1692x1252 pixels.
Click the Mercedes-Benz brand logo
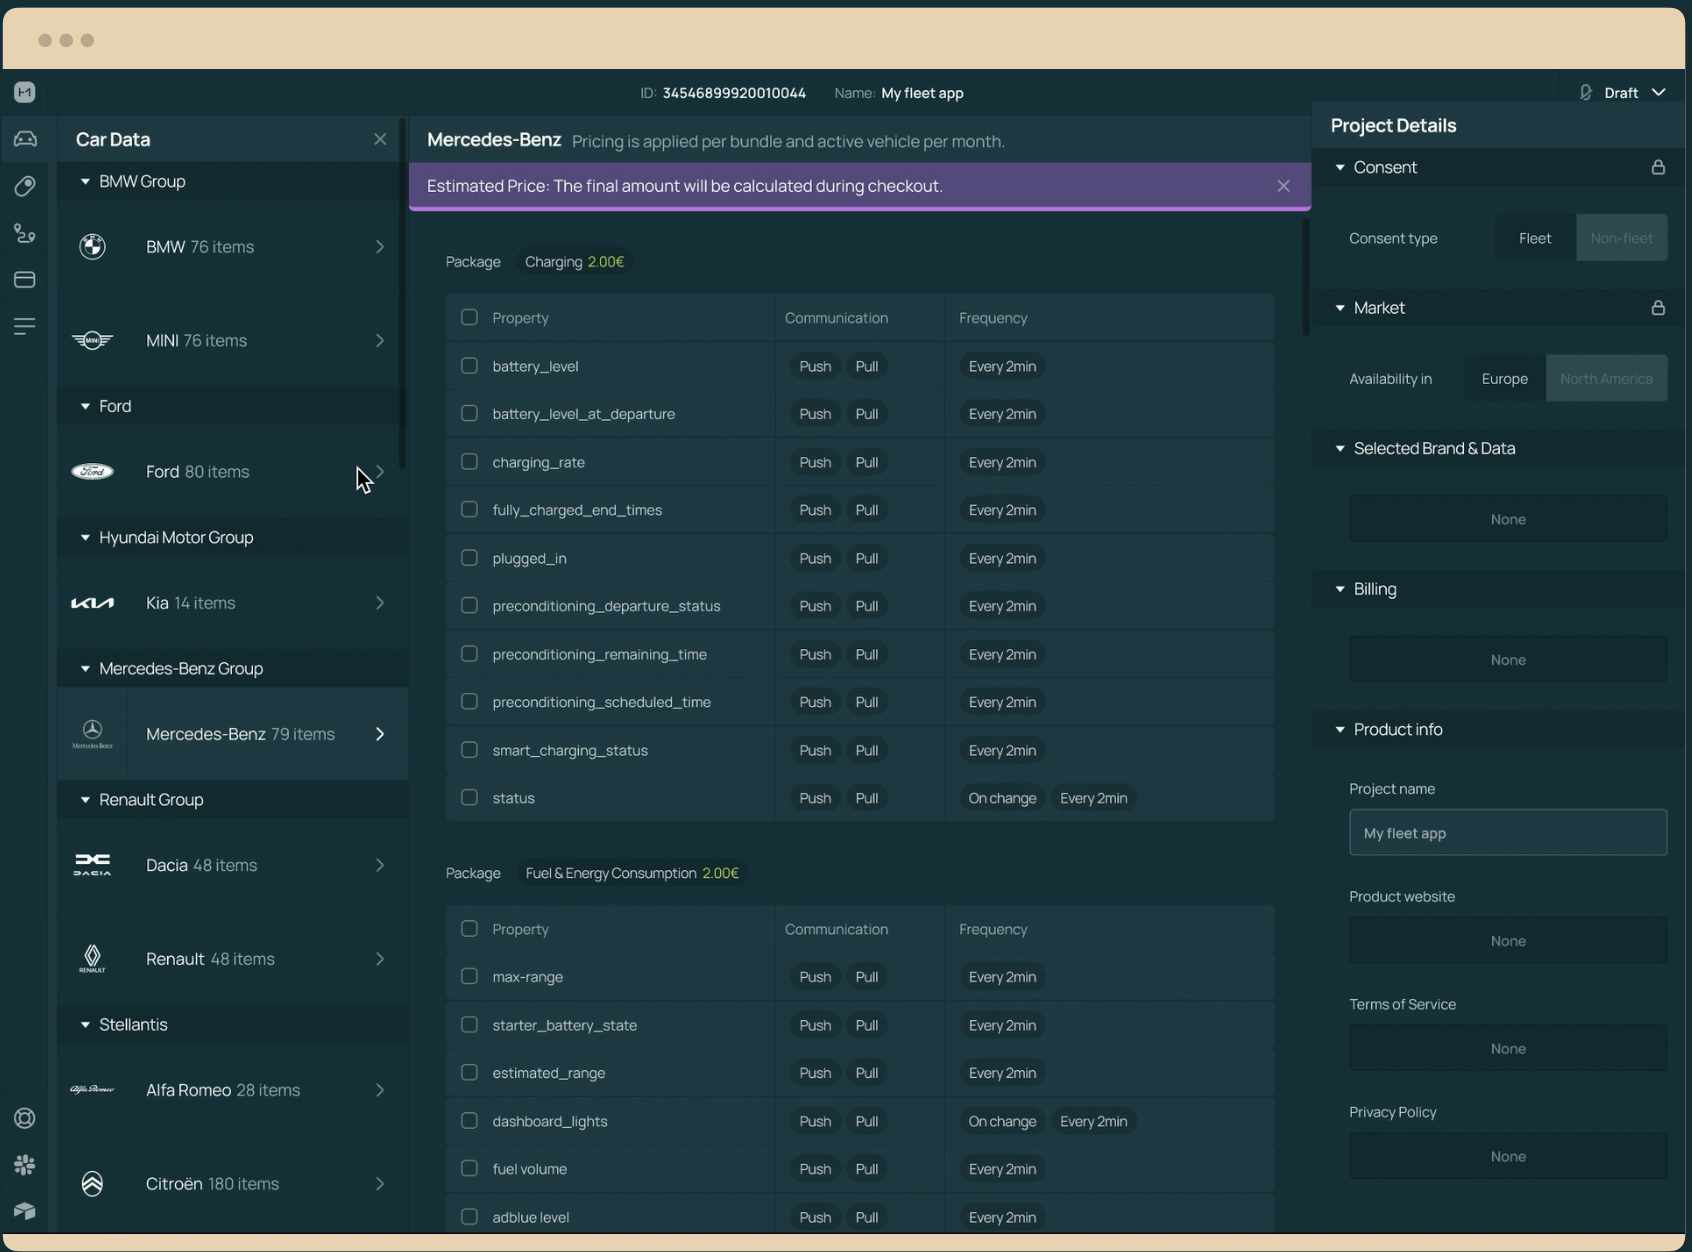[92, 734]
